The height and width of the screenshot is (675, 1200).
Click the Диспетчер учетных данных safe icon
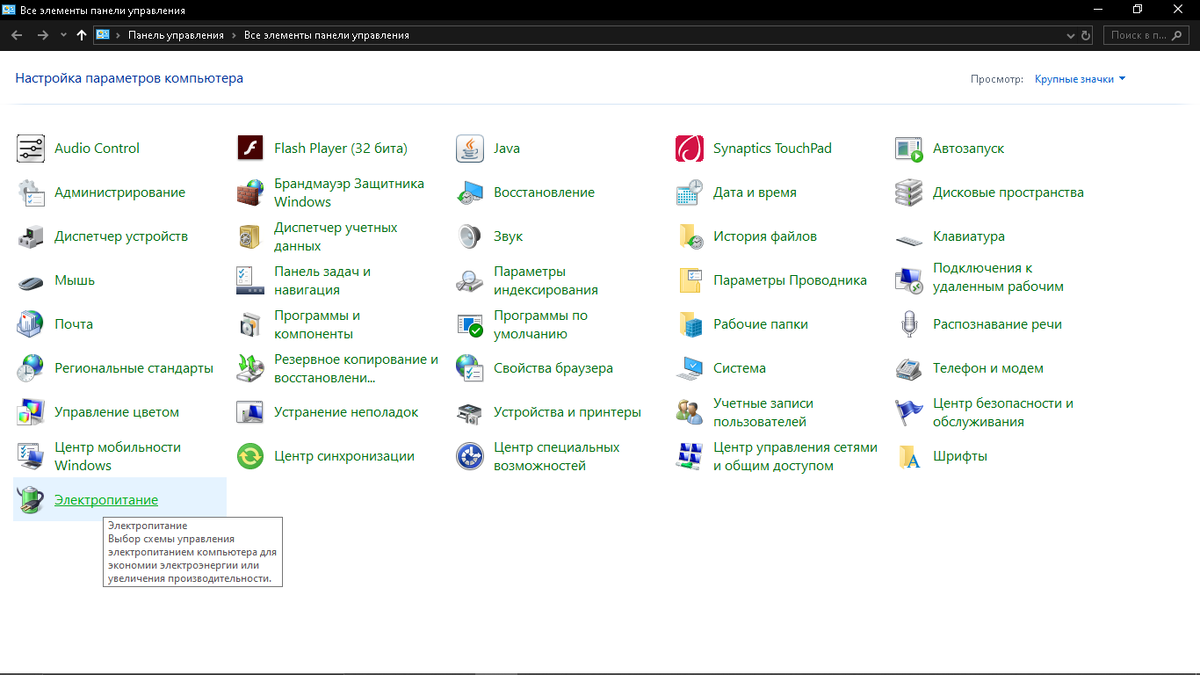click(x=250, y=236)
